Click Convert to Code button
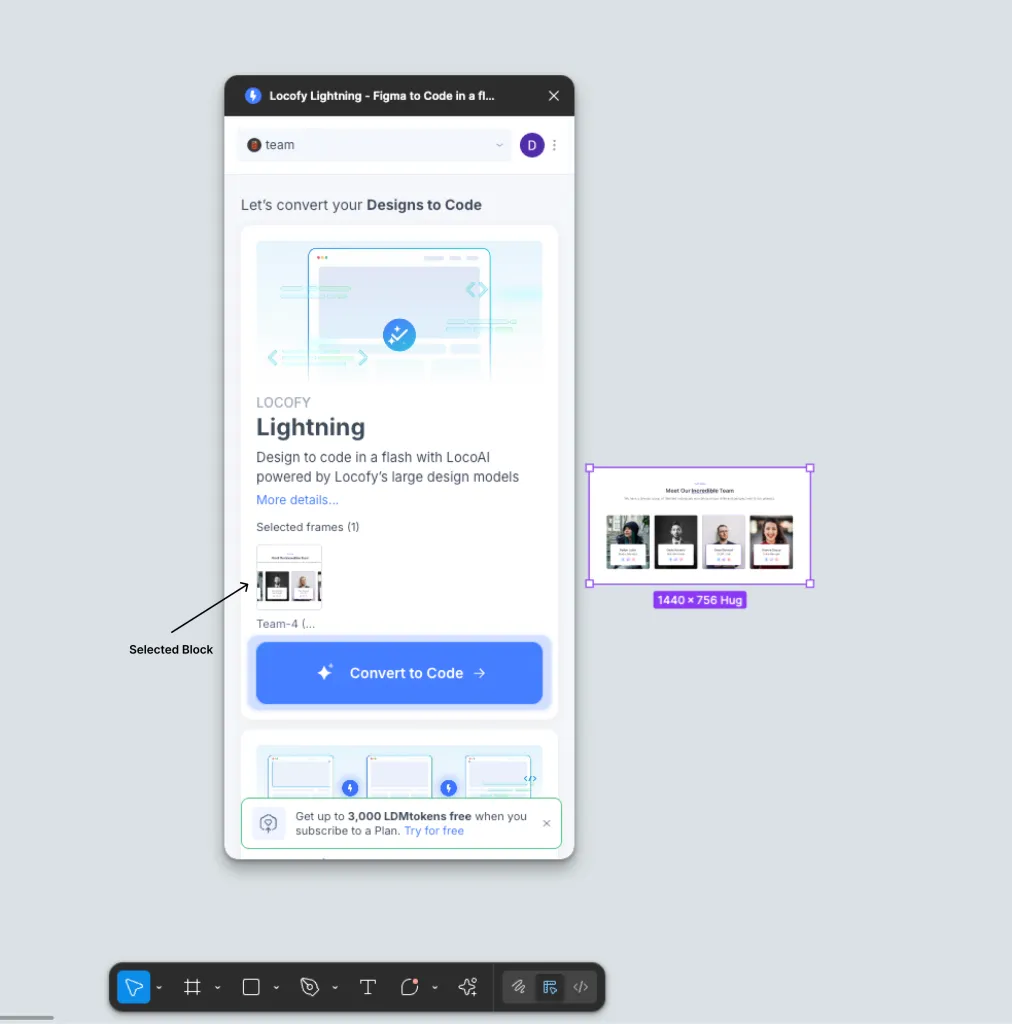Image resolution: width=1012 pixels, height=1024 pixels. [x=399, y=673]
